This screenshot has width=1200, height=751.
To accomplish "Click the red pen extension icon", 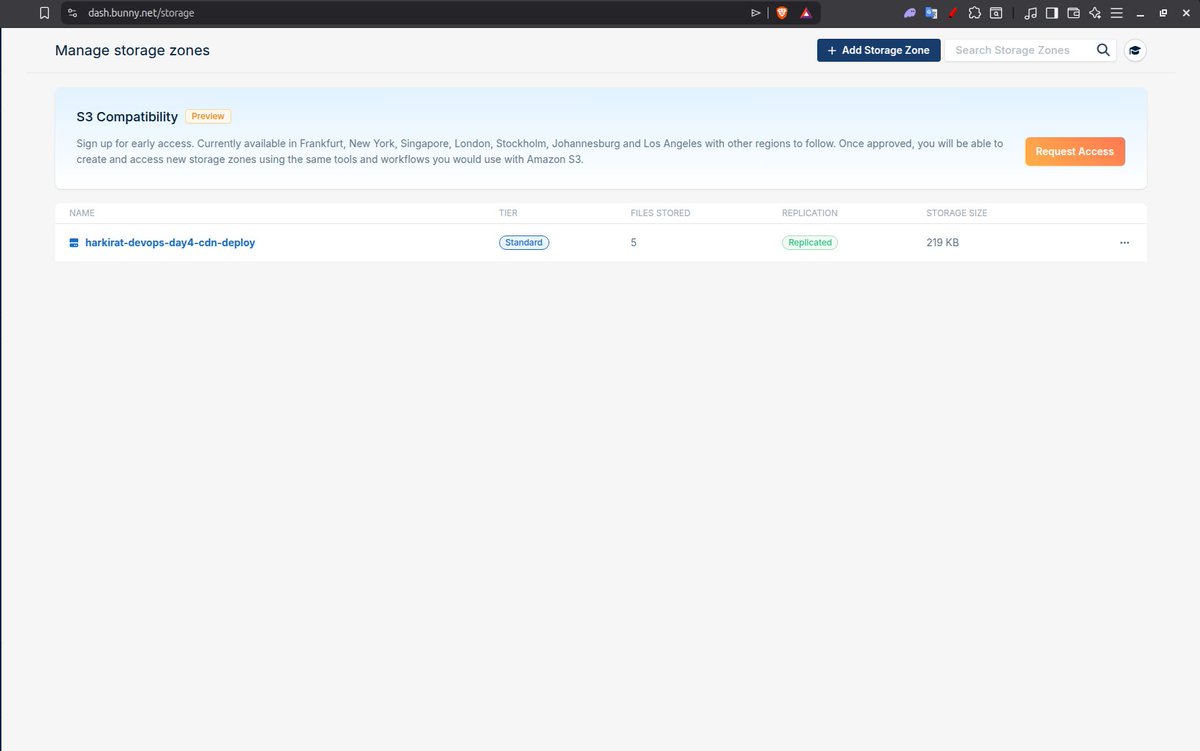I will coord(953,13).
